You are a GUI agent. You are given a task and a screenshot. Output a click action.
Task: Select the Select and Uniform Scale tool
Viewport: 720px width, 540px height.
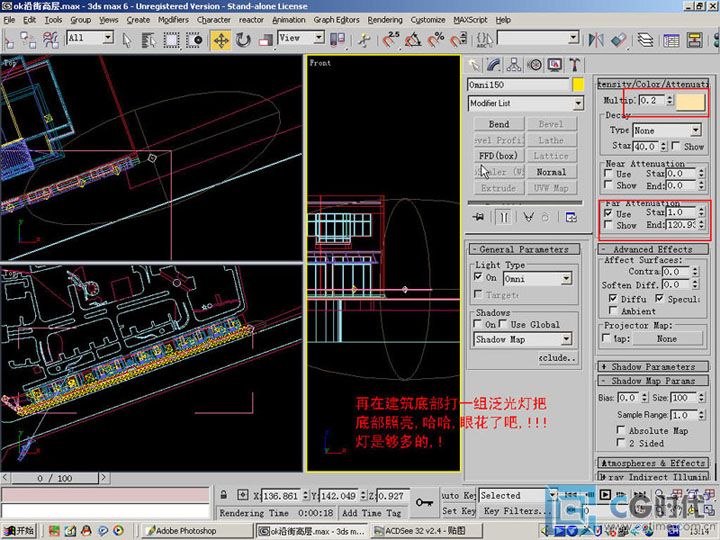(265, 40)
